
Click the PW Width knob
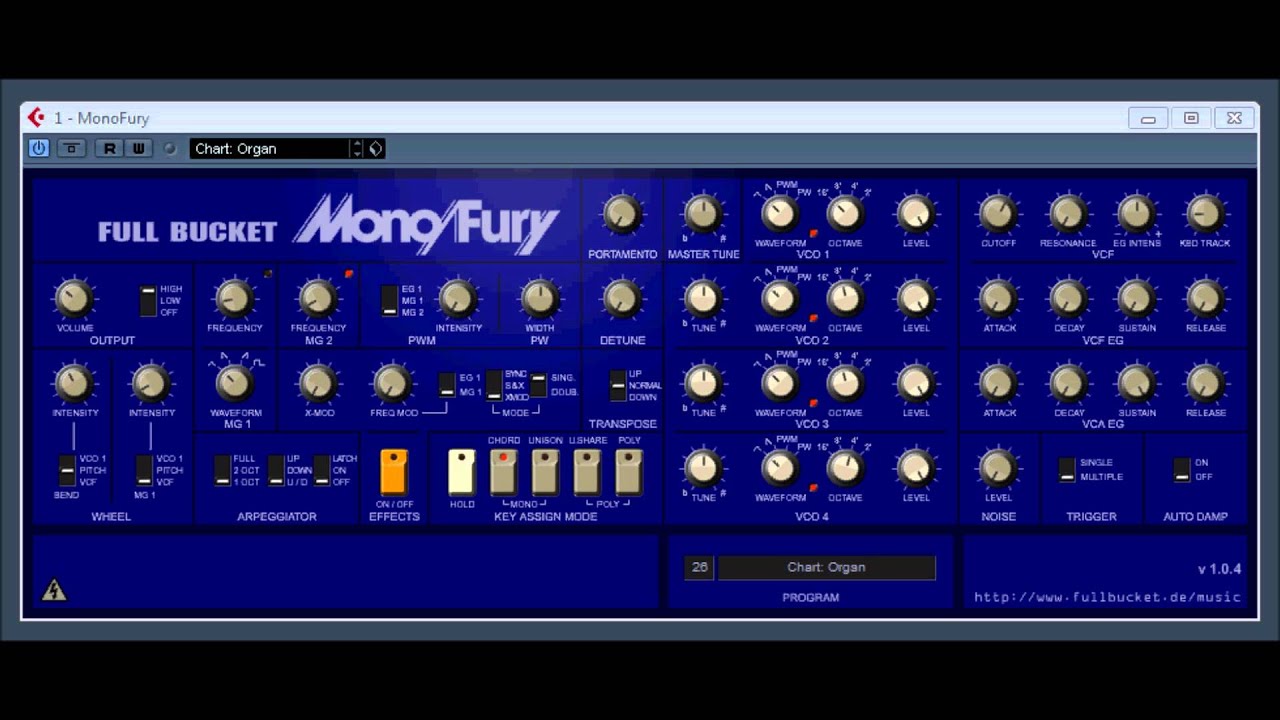click(x=540, y=298)
